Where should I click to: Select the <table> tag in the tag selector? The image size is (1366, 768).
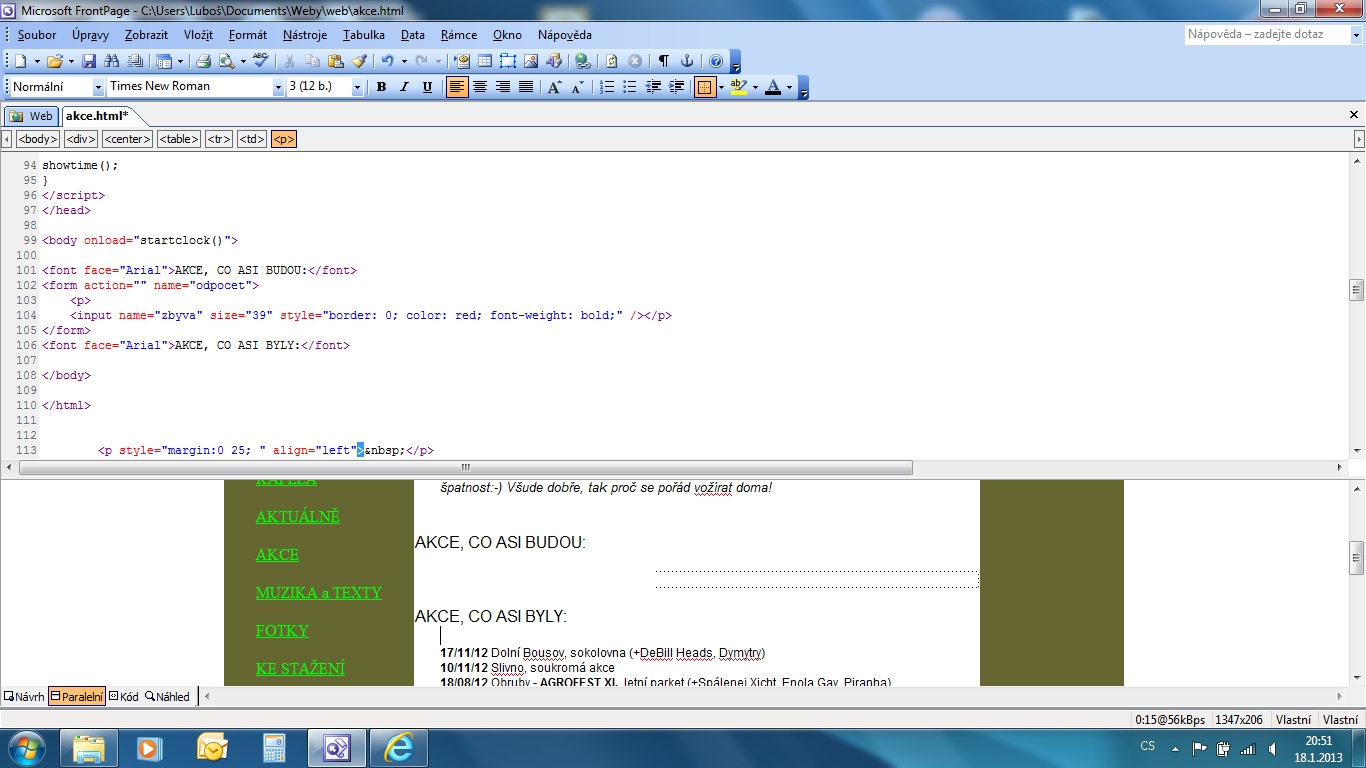[x=179, y=139]
